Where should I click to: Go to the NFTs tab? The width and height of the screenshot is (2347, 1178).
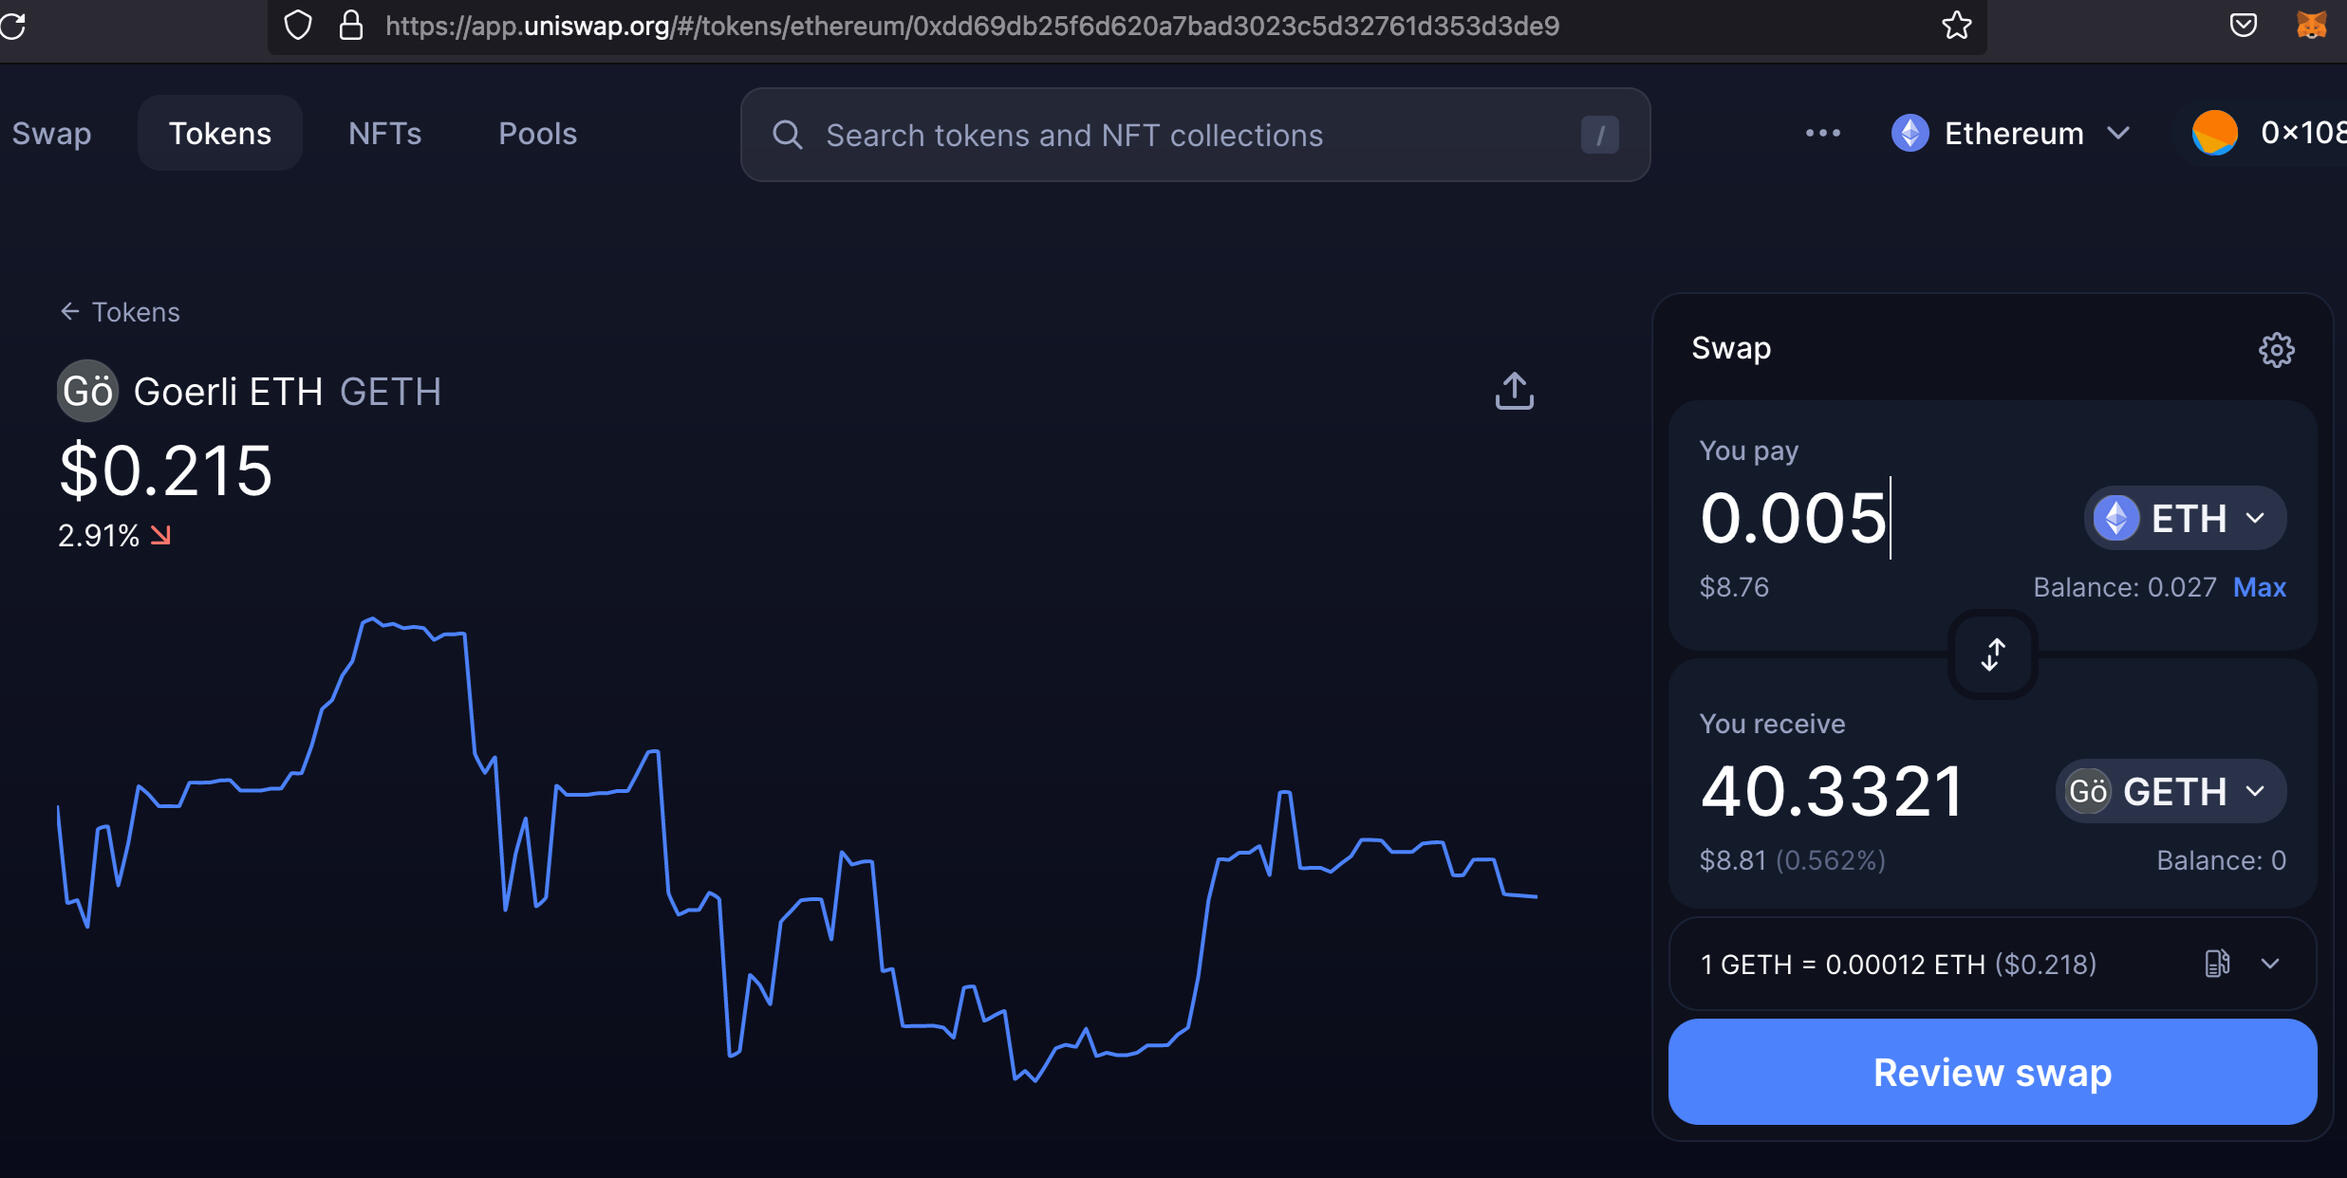[384, 133]
